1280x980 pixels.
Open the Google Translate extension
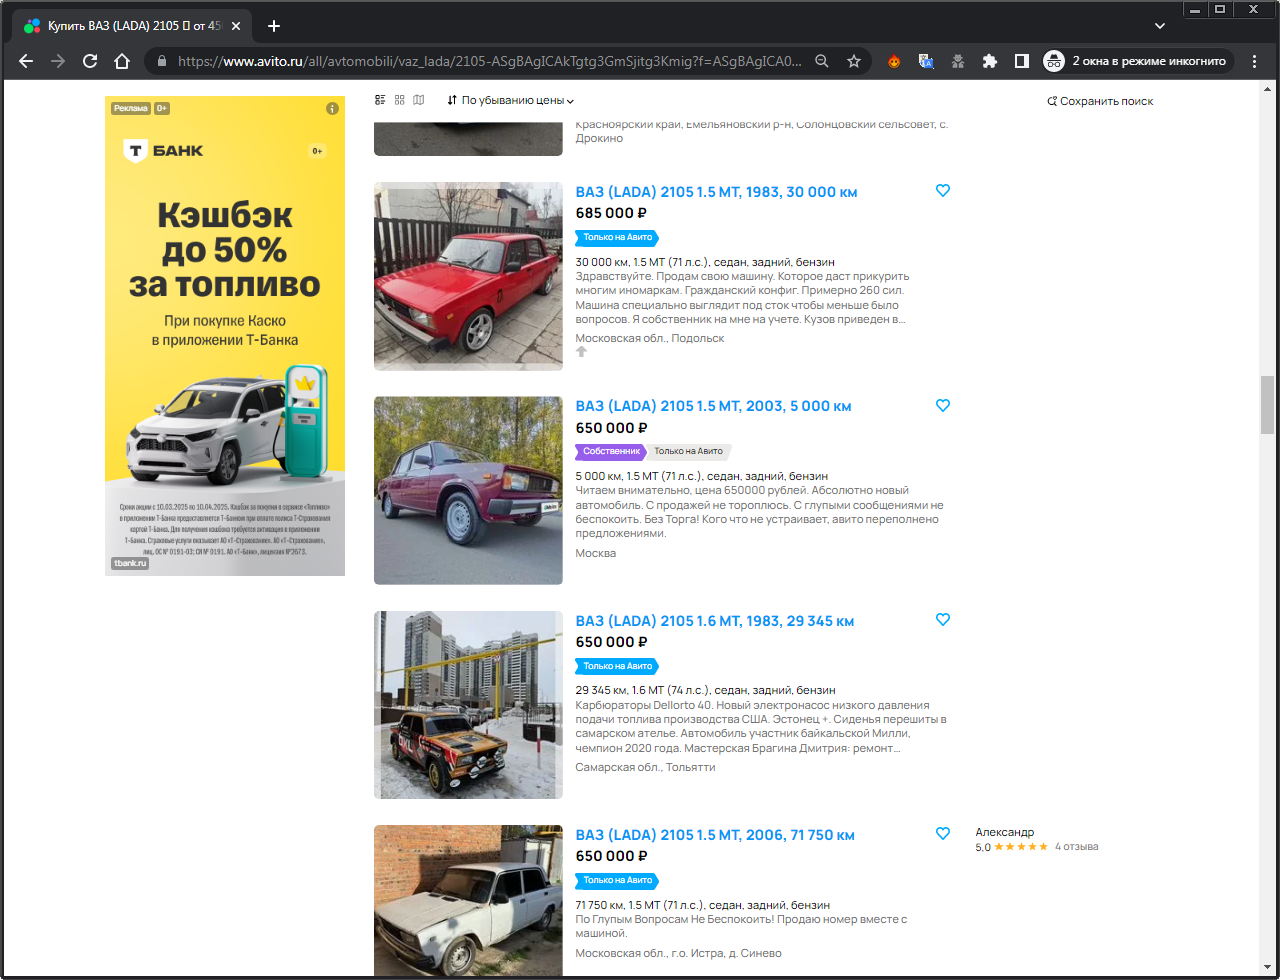point(926,61)
